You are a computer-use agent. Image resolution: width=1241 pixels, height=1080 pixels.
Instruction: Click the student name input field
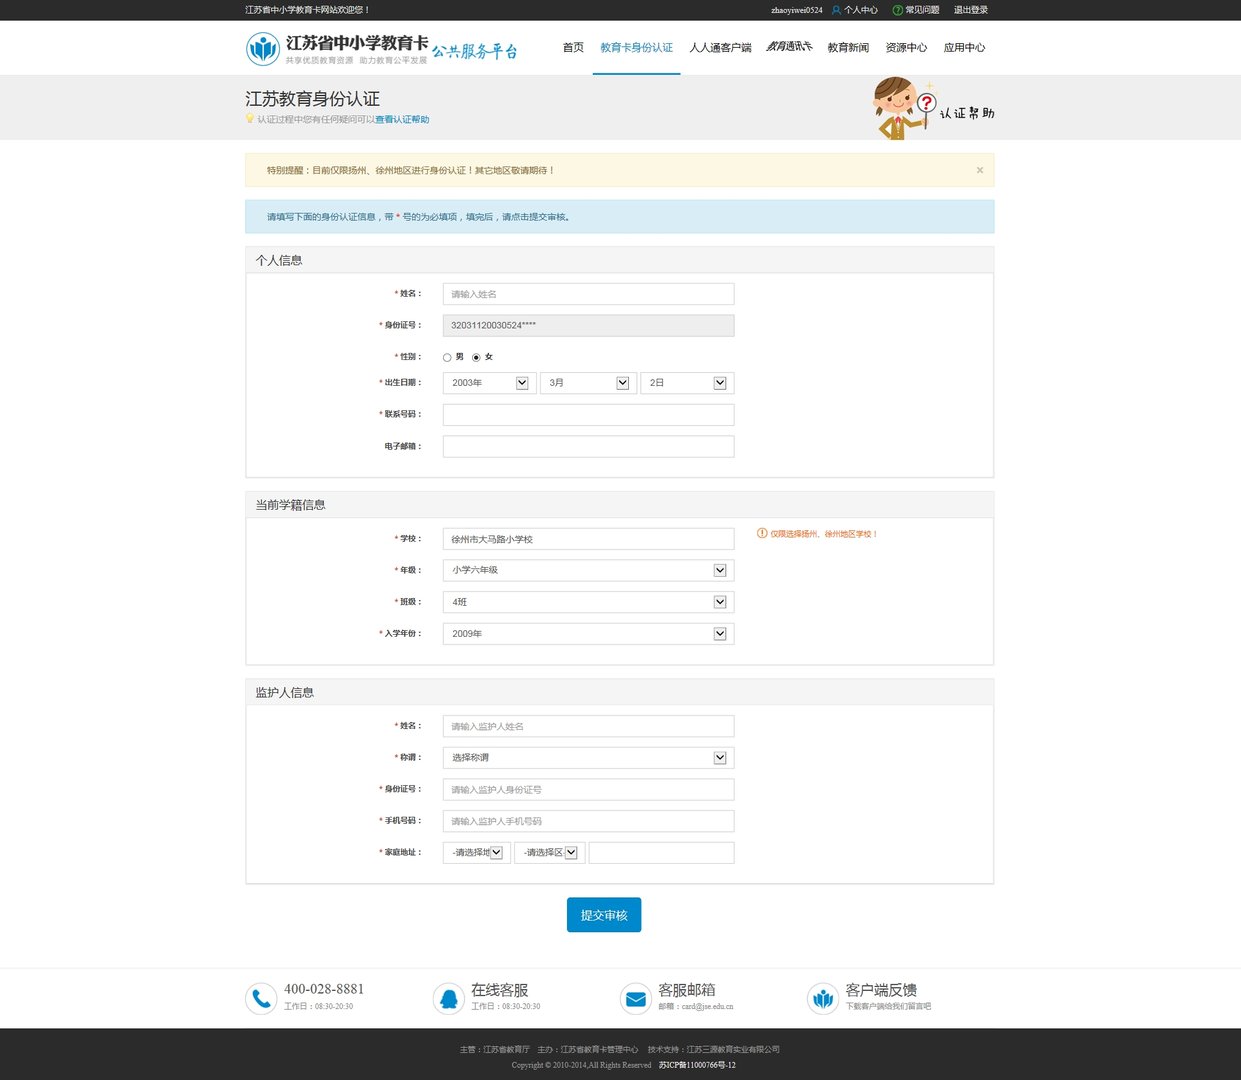(x=588, y=294)
